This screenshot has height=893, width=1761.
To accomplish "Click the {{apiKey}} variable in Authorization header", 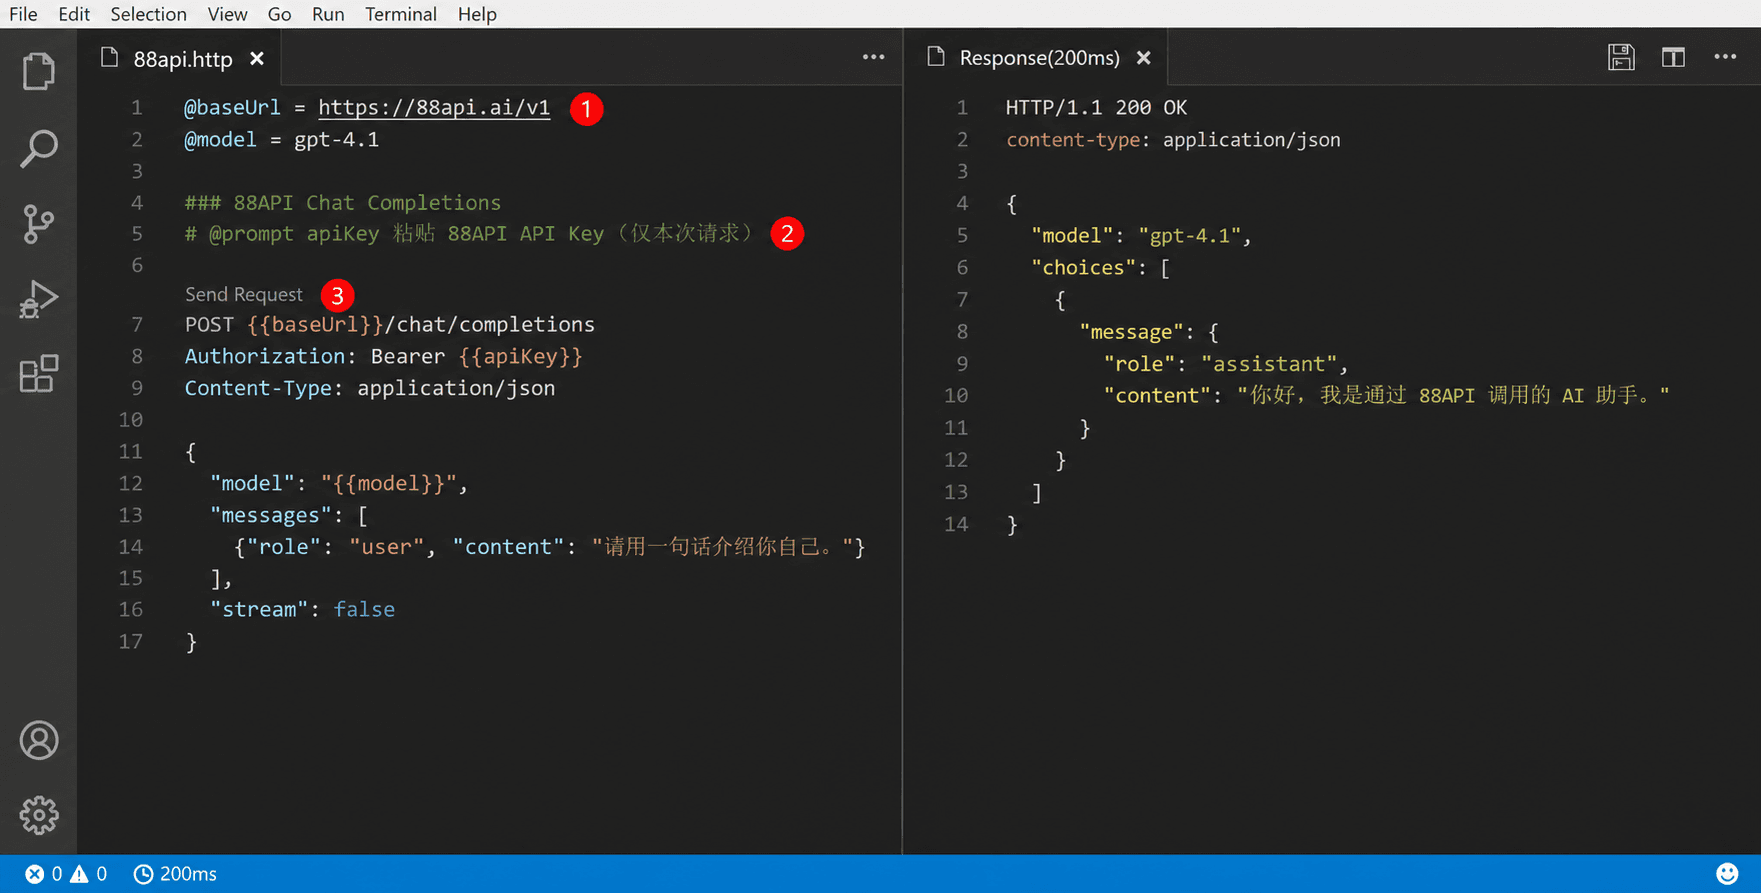I will coord(521,356).
